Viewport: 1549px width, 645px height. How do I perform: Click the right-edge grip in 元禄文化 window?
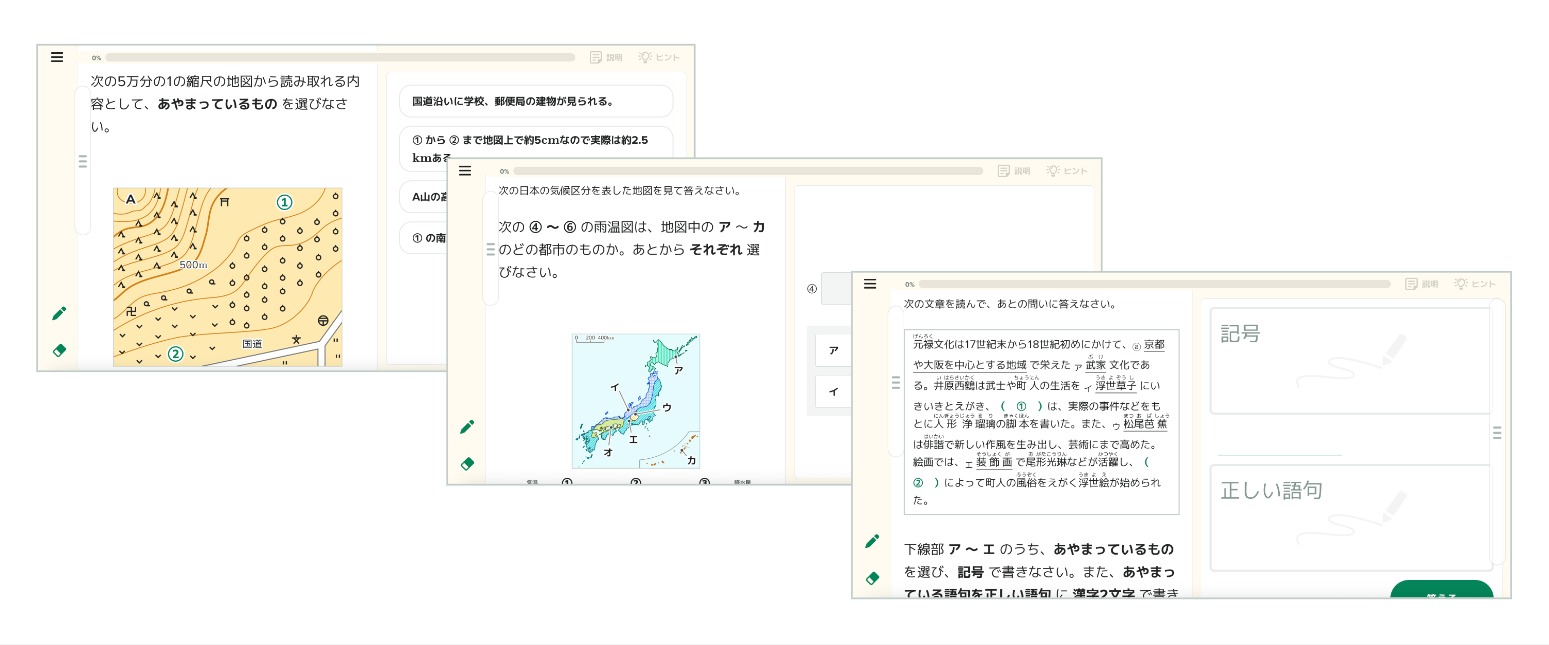point(1497,433)
